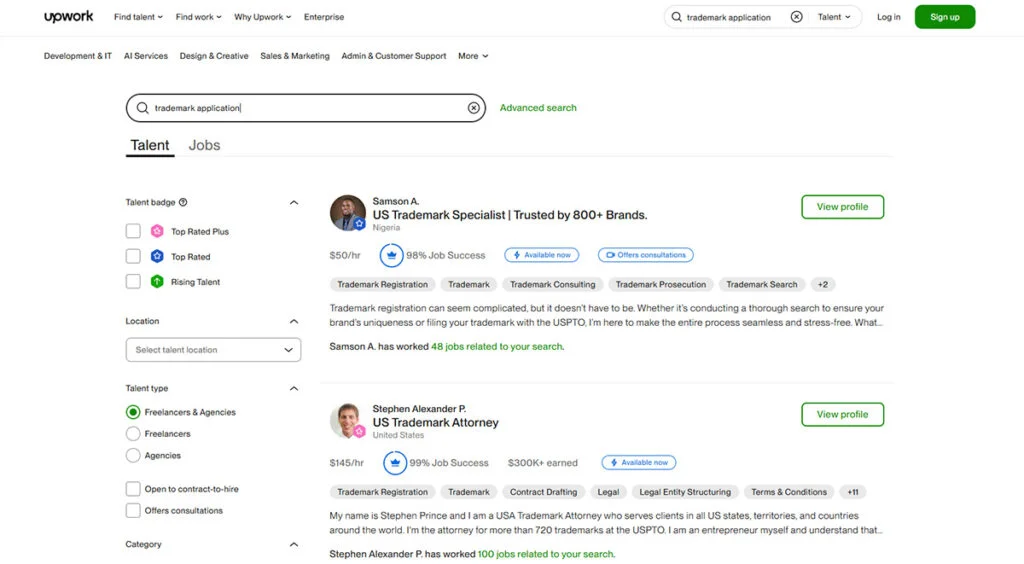Image resolution: width=1024 pixels, height=564 pixels.
Task: Open the Find talent menu
Action: click(x=138, y=17)
